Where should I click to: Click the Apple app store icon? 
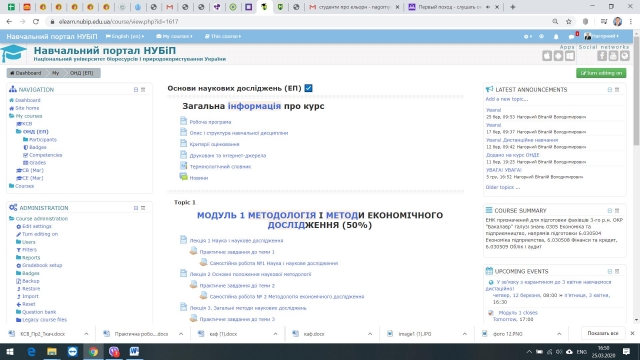547,56
